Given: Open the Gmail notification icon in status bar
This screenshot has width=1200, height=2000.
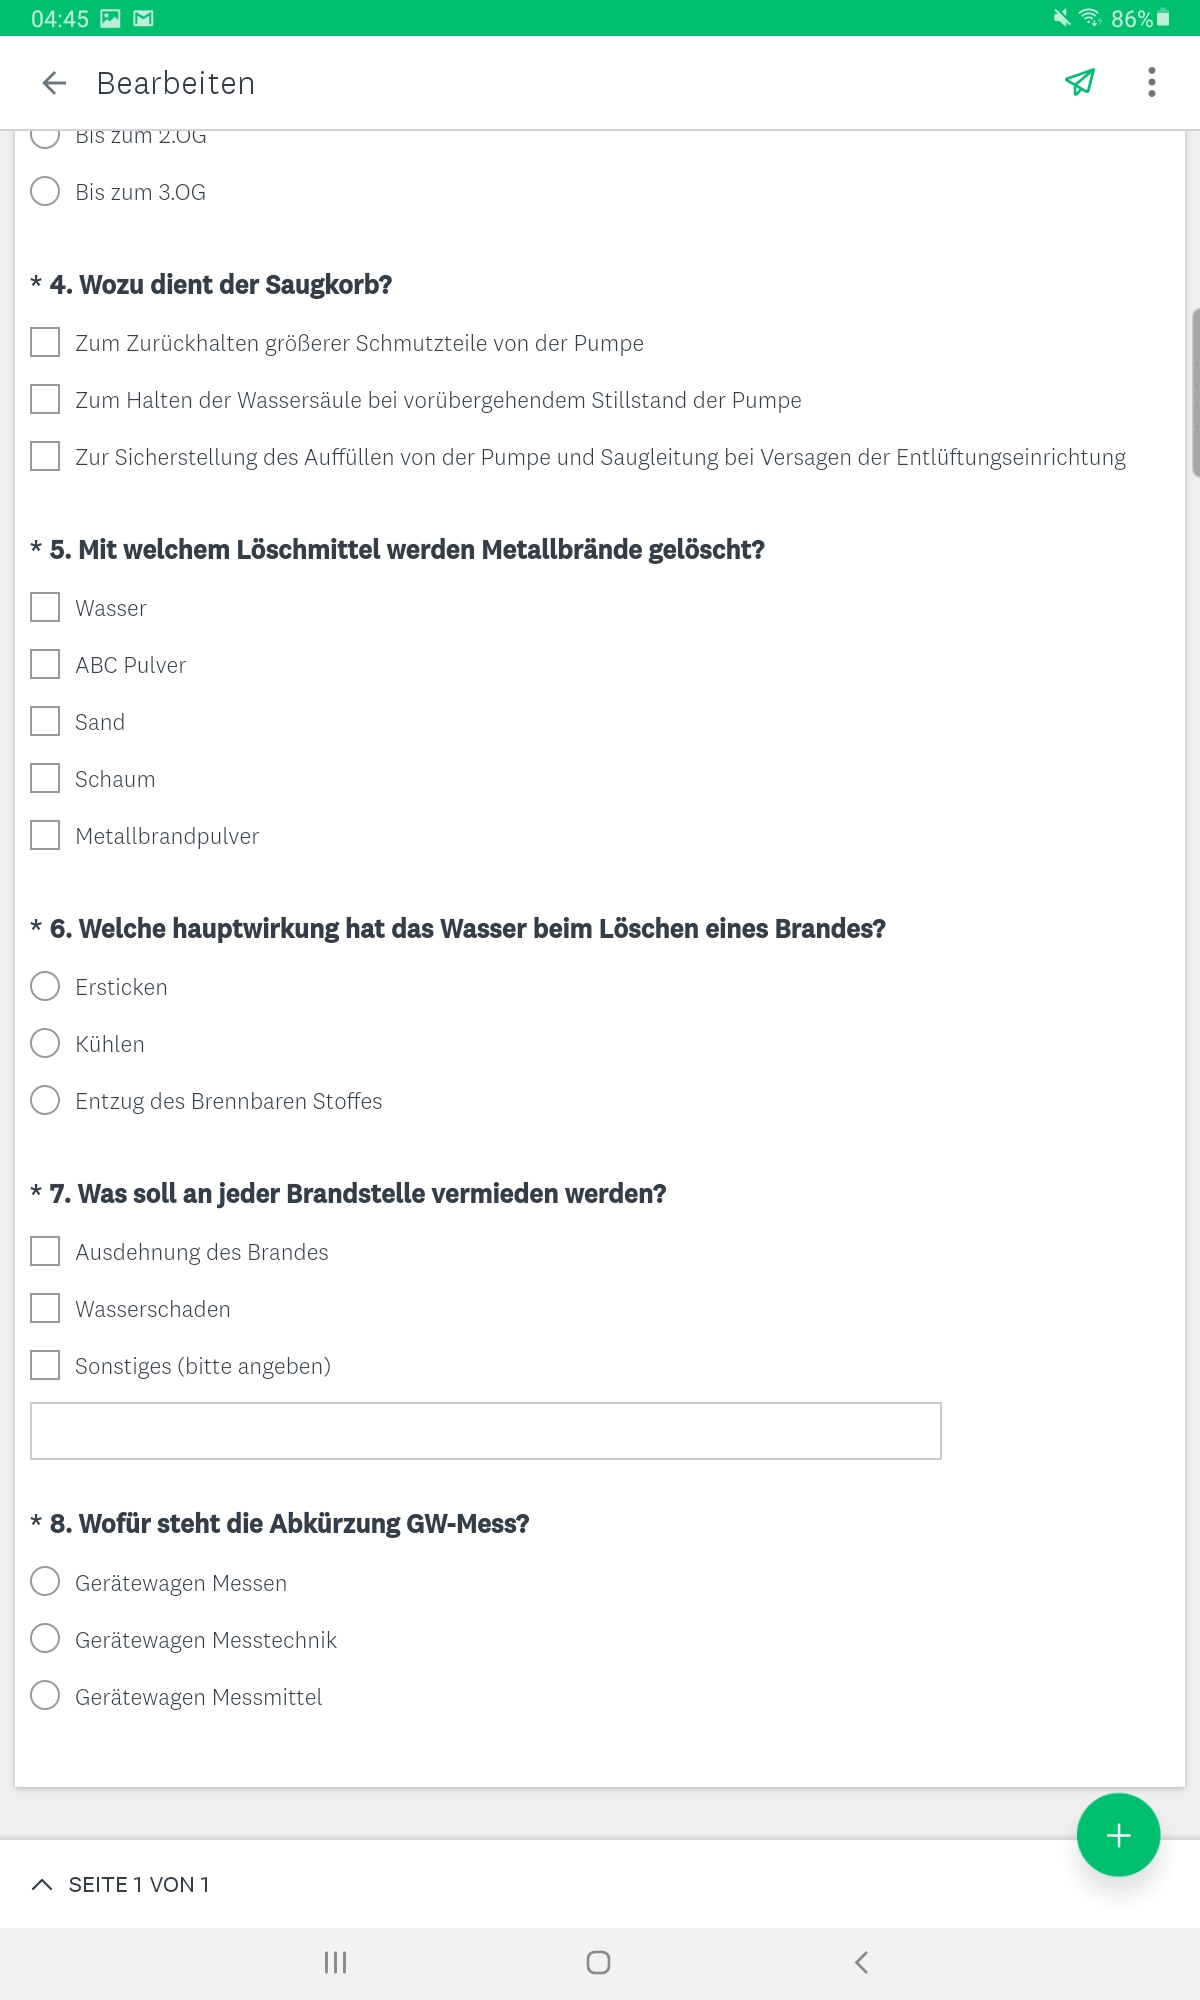Looking at the screenshot, I should (144, 18).
